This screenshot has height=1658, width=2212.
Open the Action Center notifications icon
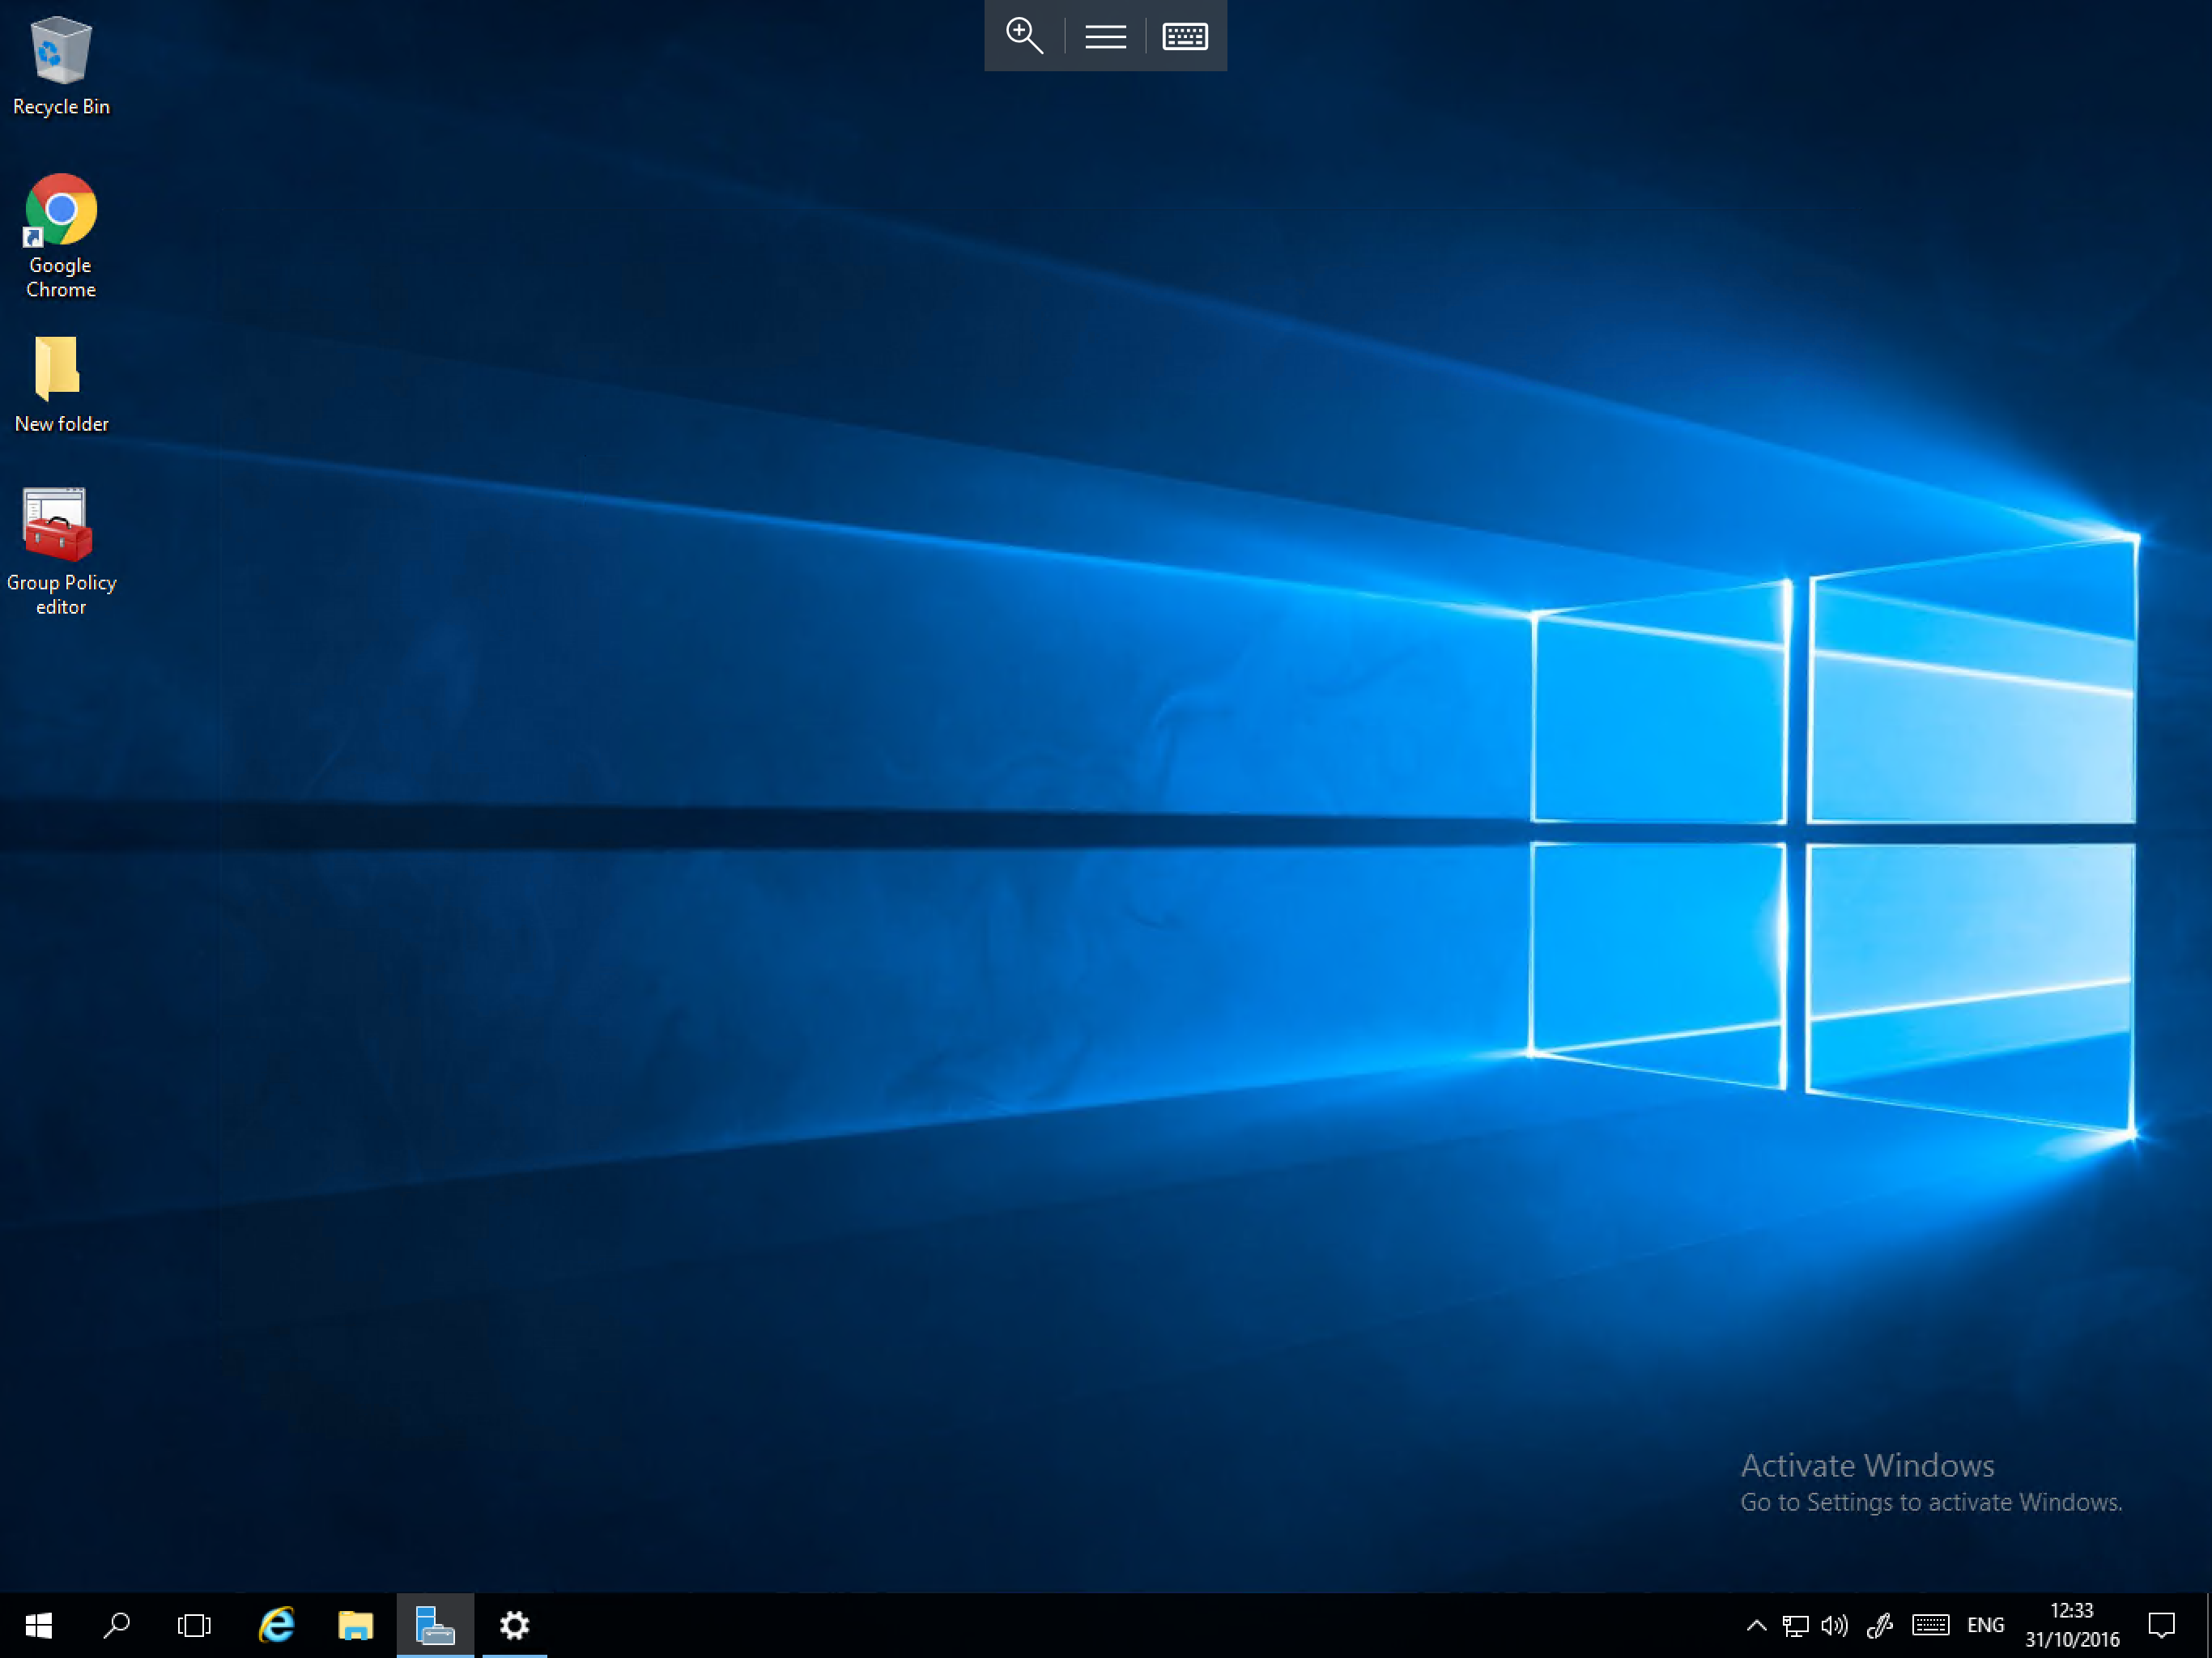[x=2162, y=1625]
